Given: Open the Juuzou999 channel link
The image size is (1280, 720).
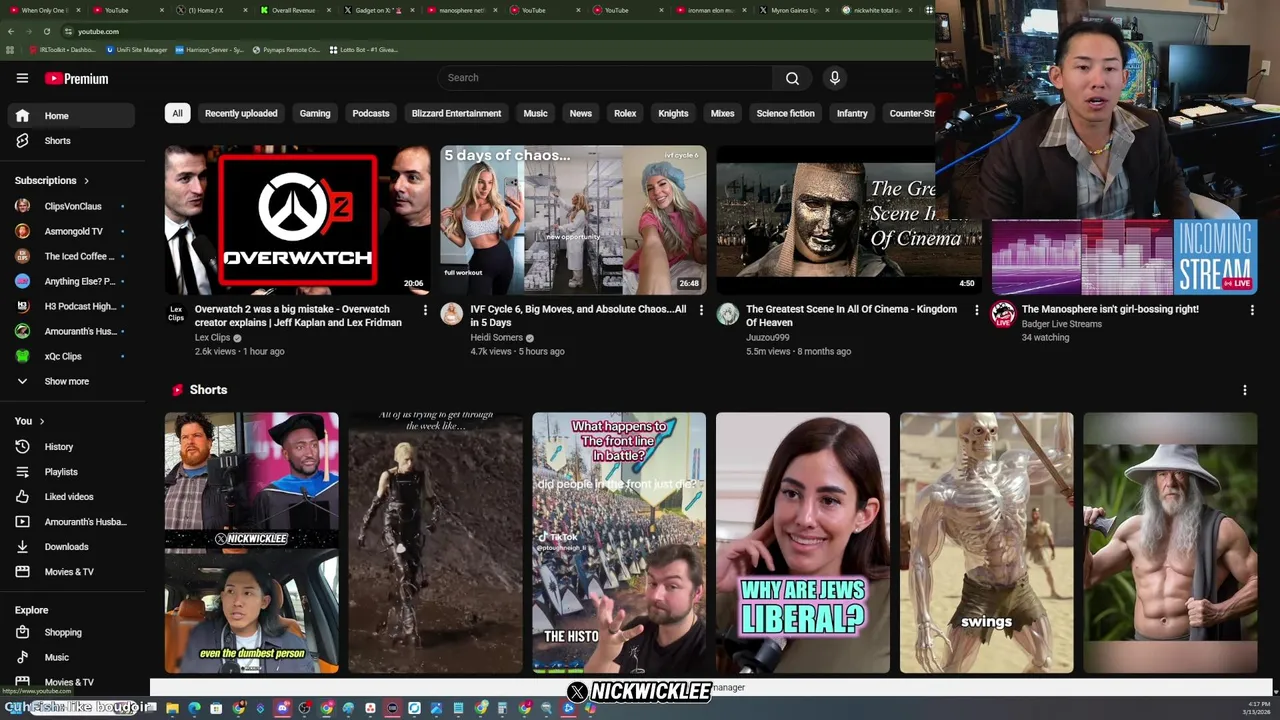Looking at the screenshot, I should [x=768, y=338].
